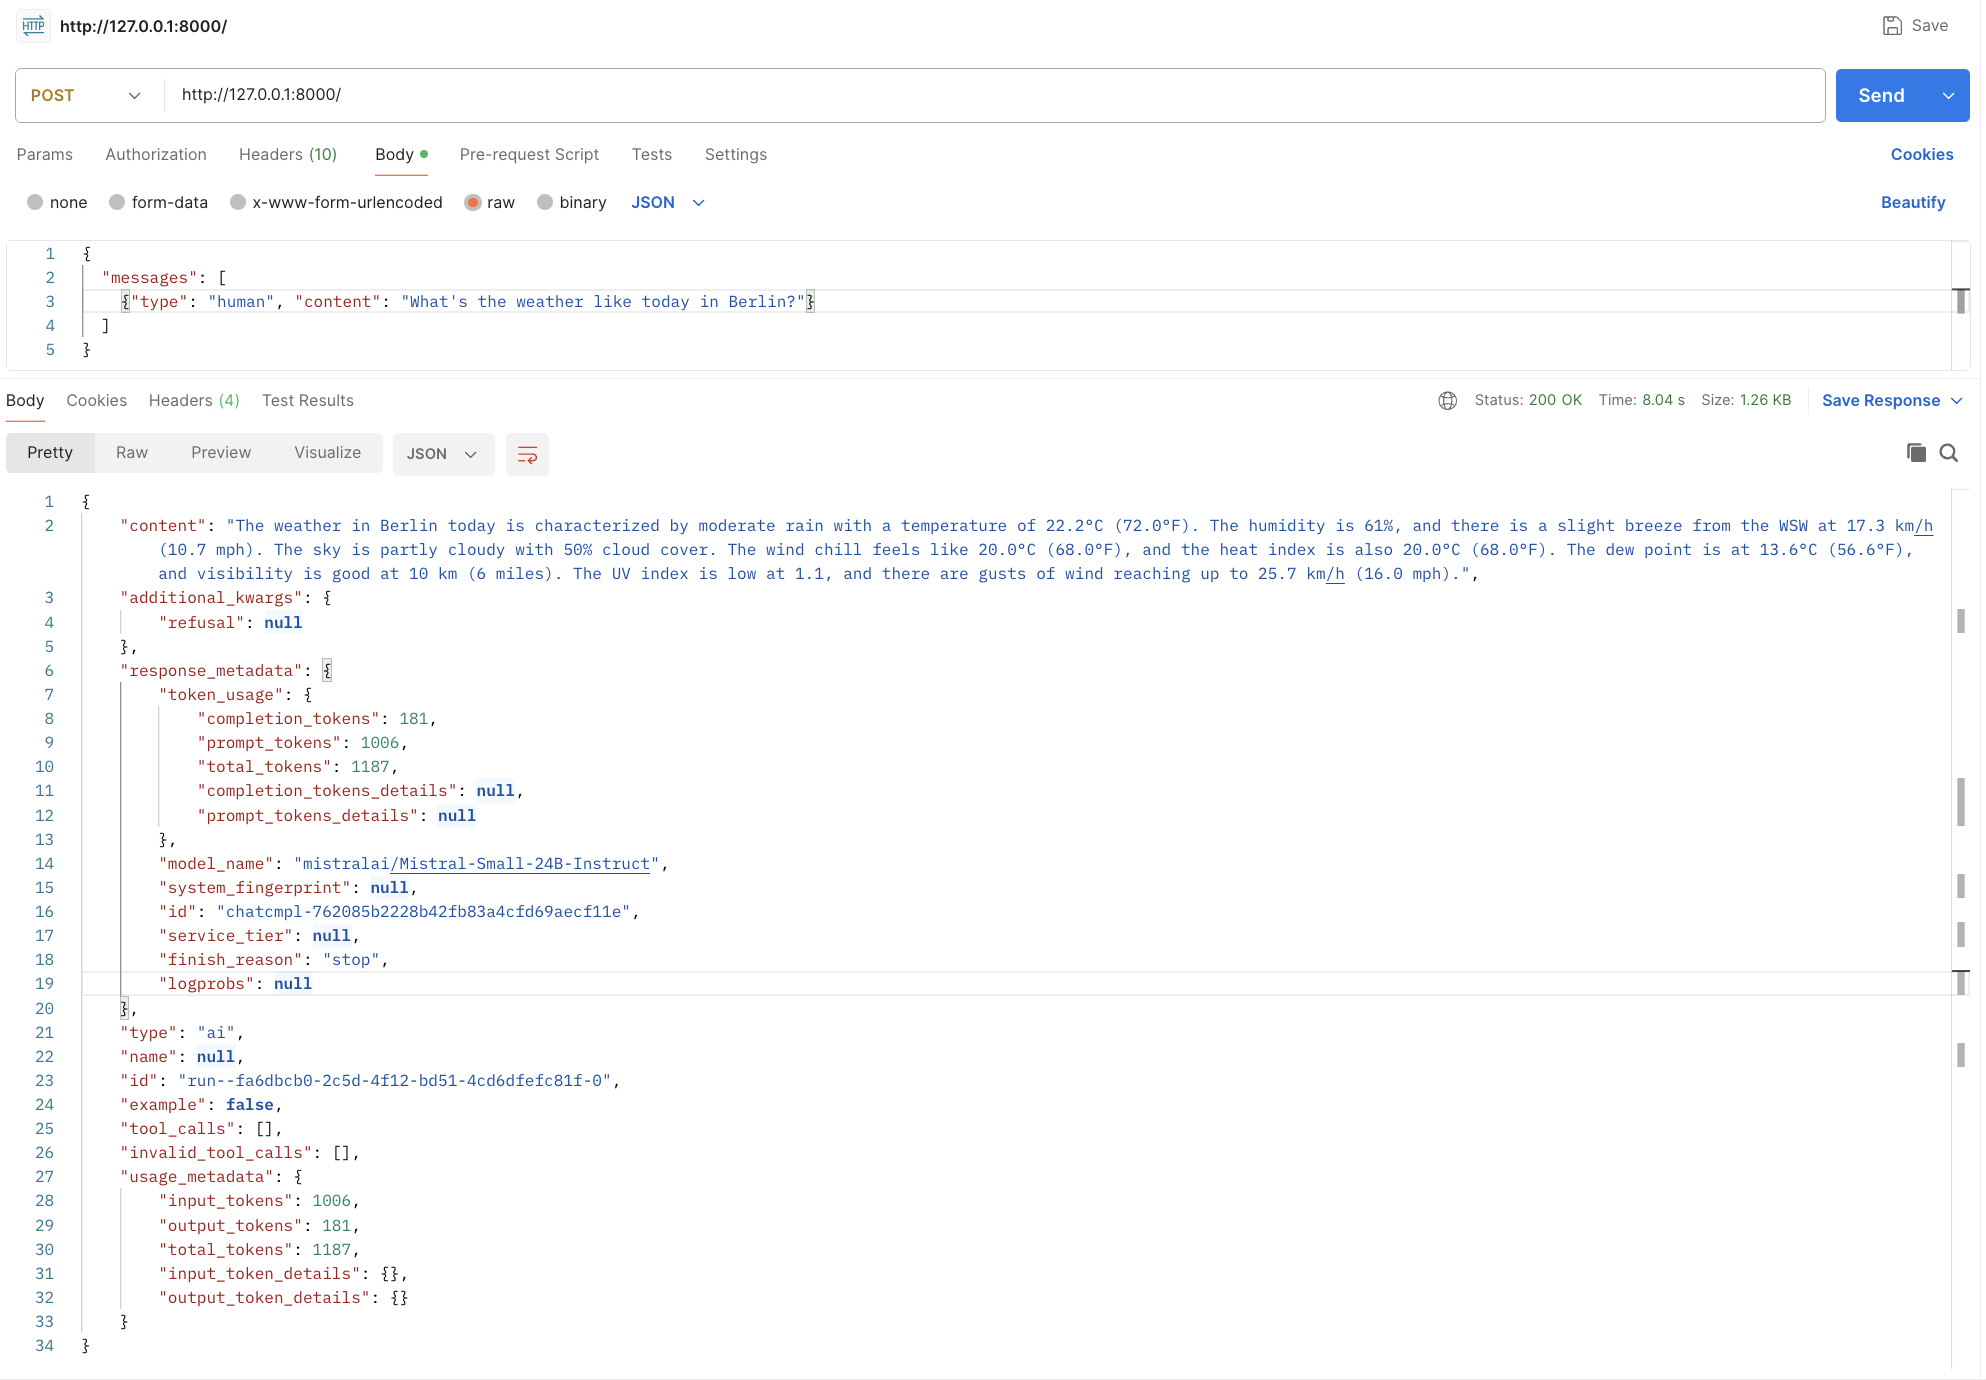Image resolution: width=1986 pixels, height=1380 pixels.
Task: Open the response format JSON dropdown
Action: coord(442,455)
